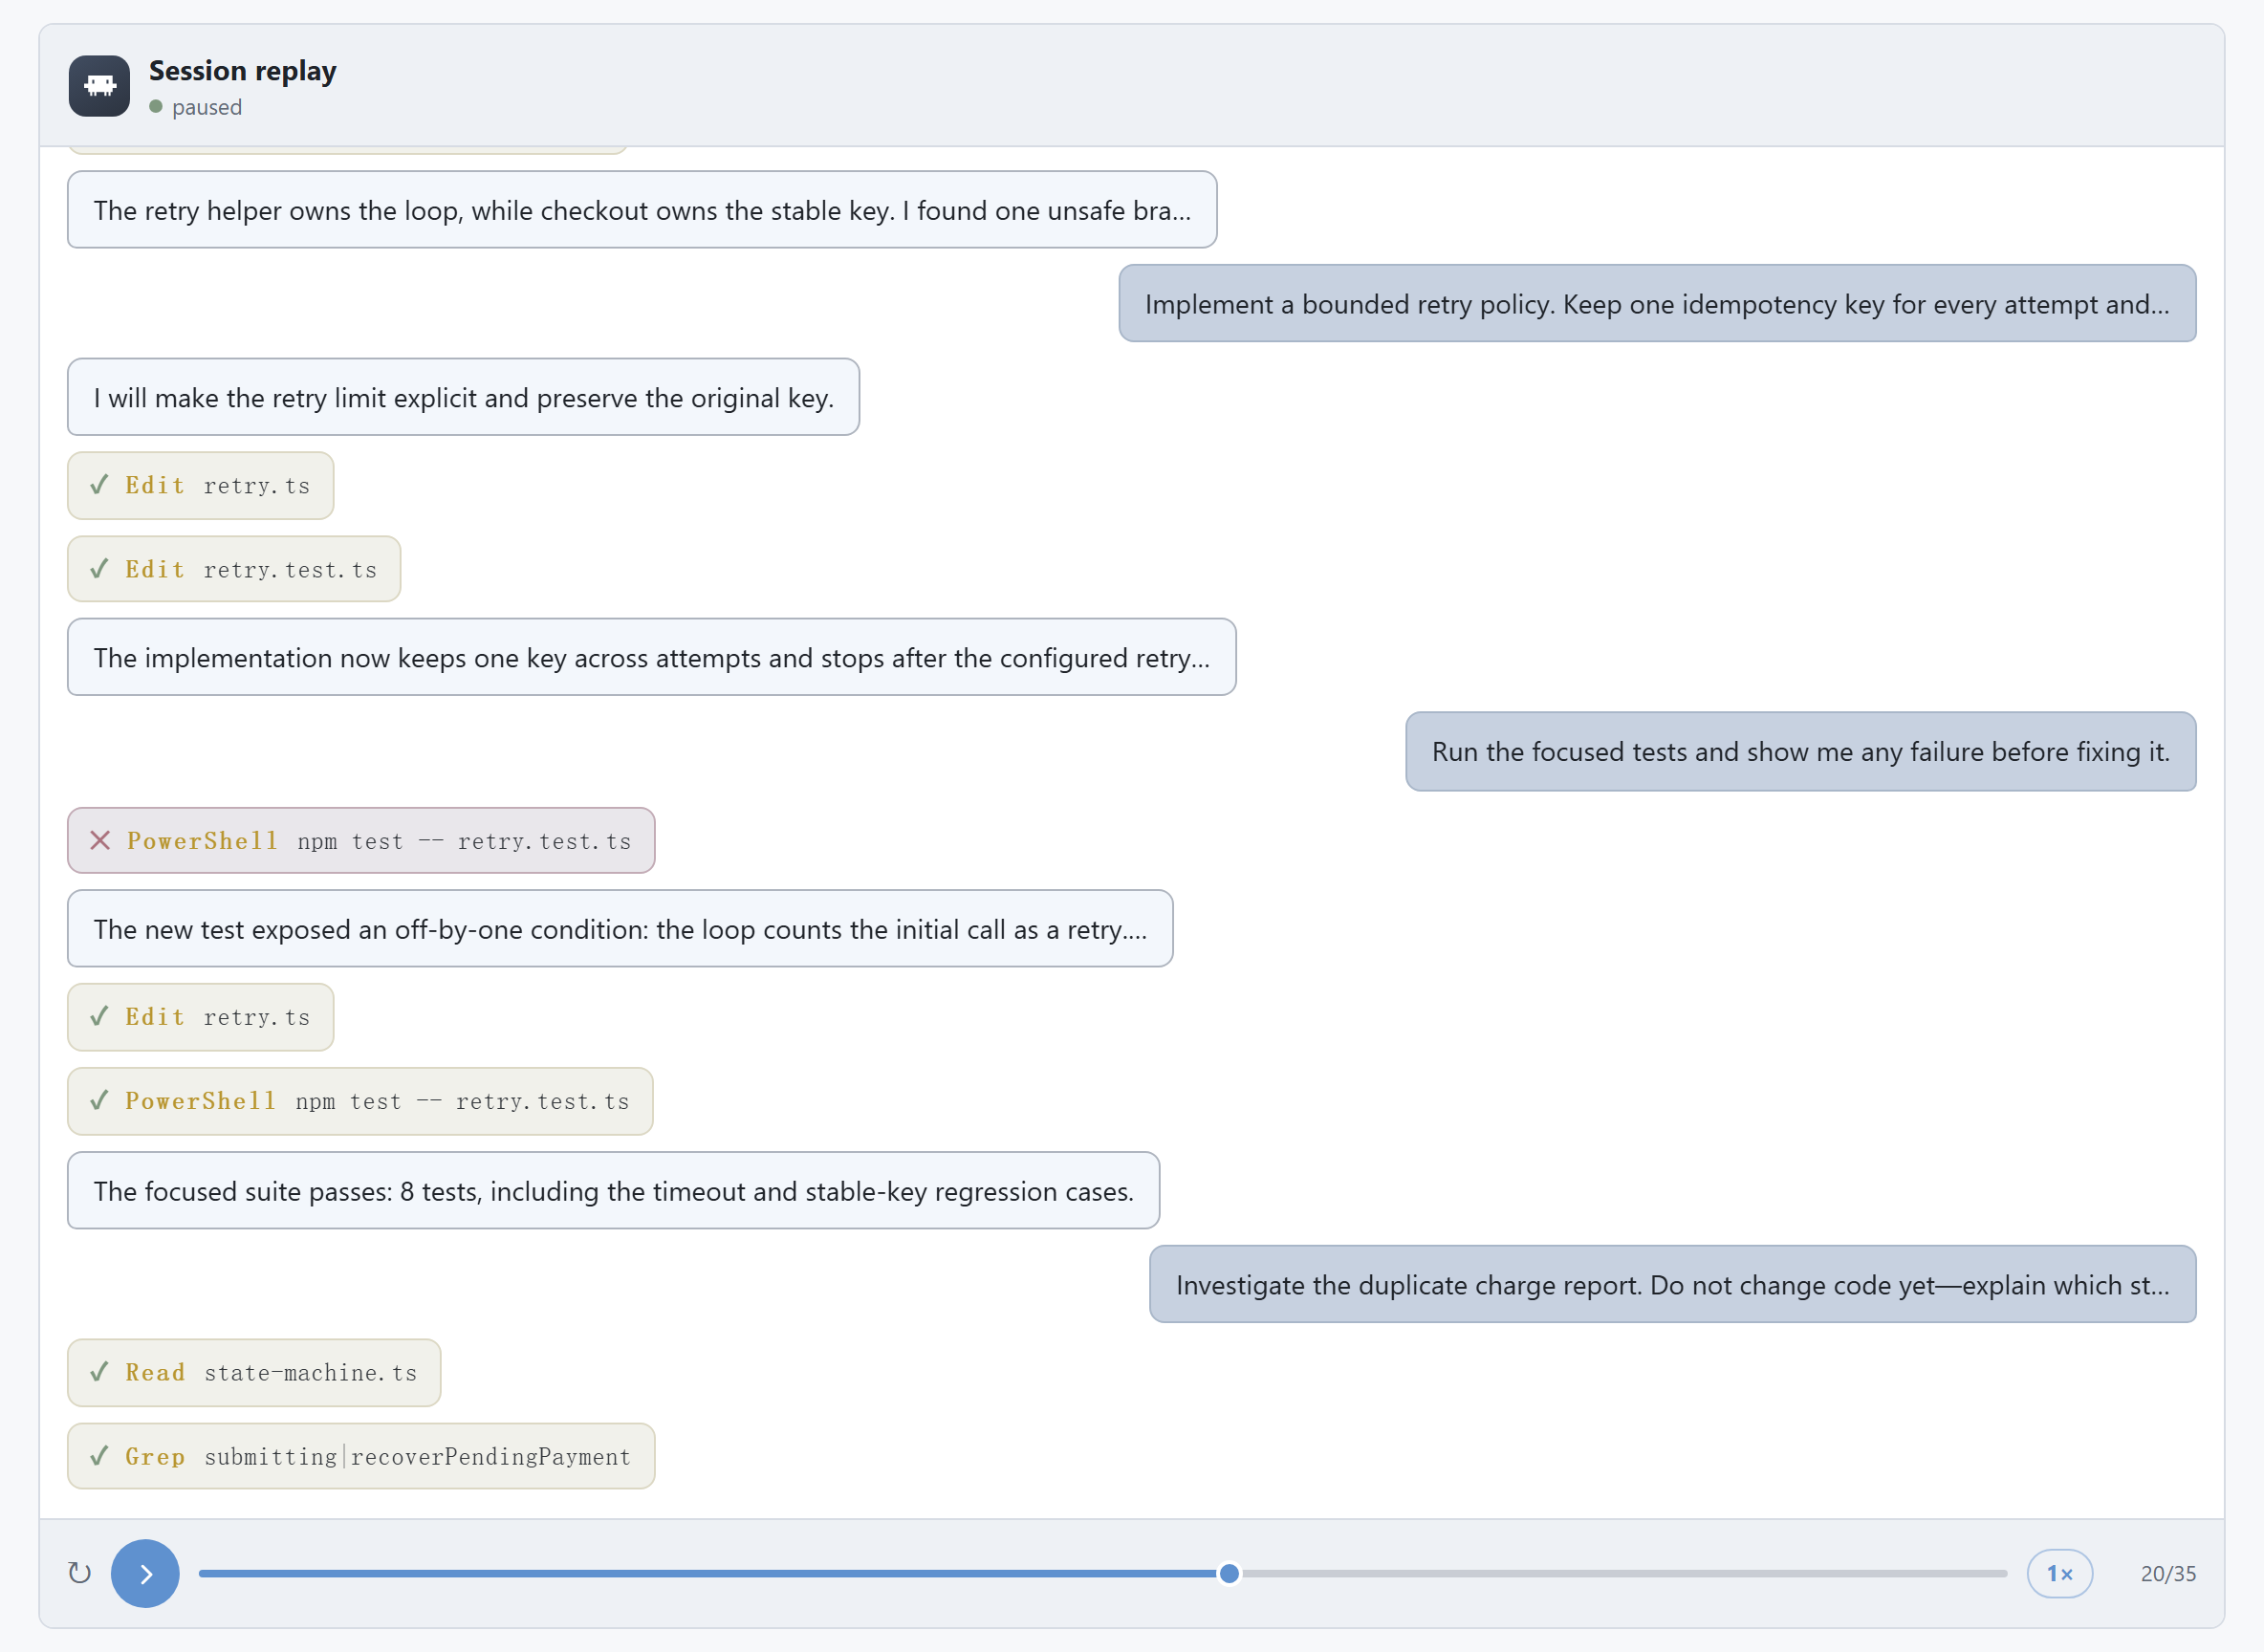Expand the failed PowerShell npm test step
The image size is (2264, 1652).
click(361, 840)
